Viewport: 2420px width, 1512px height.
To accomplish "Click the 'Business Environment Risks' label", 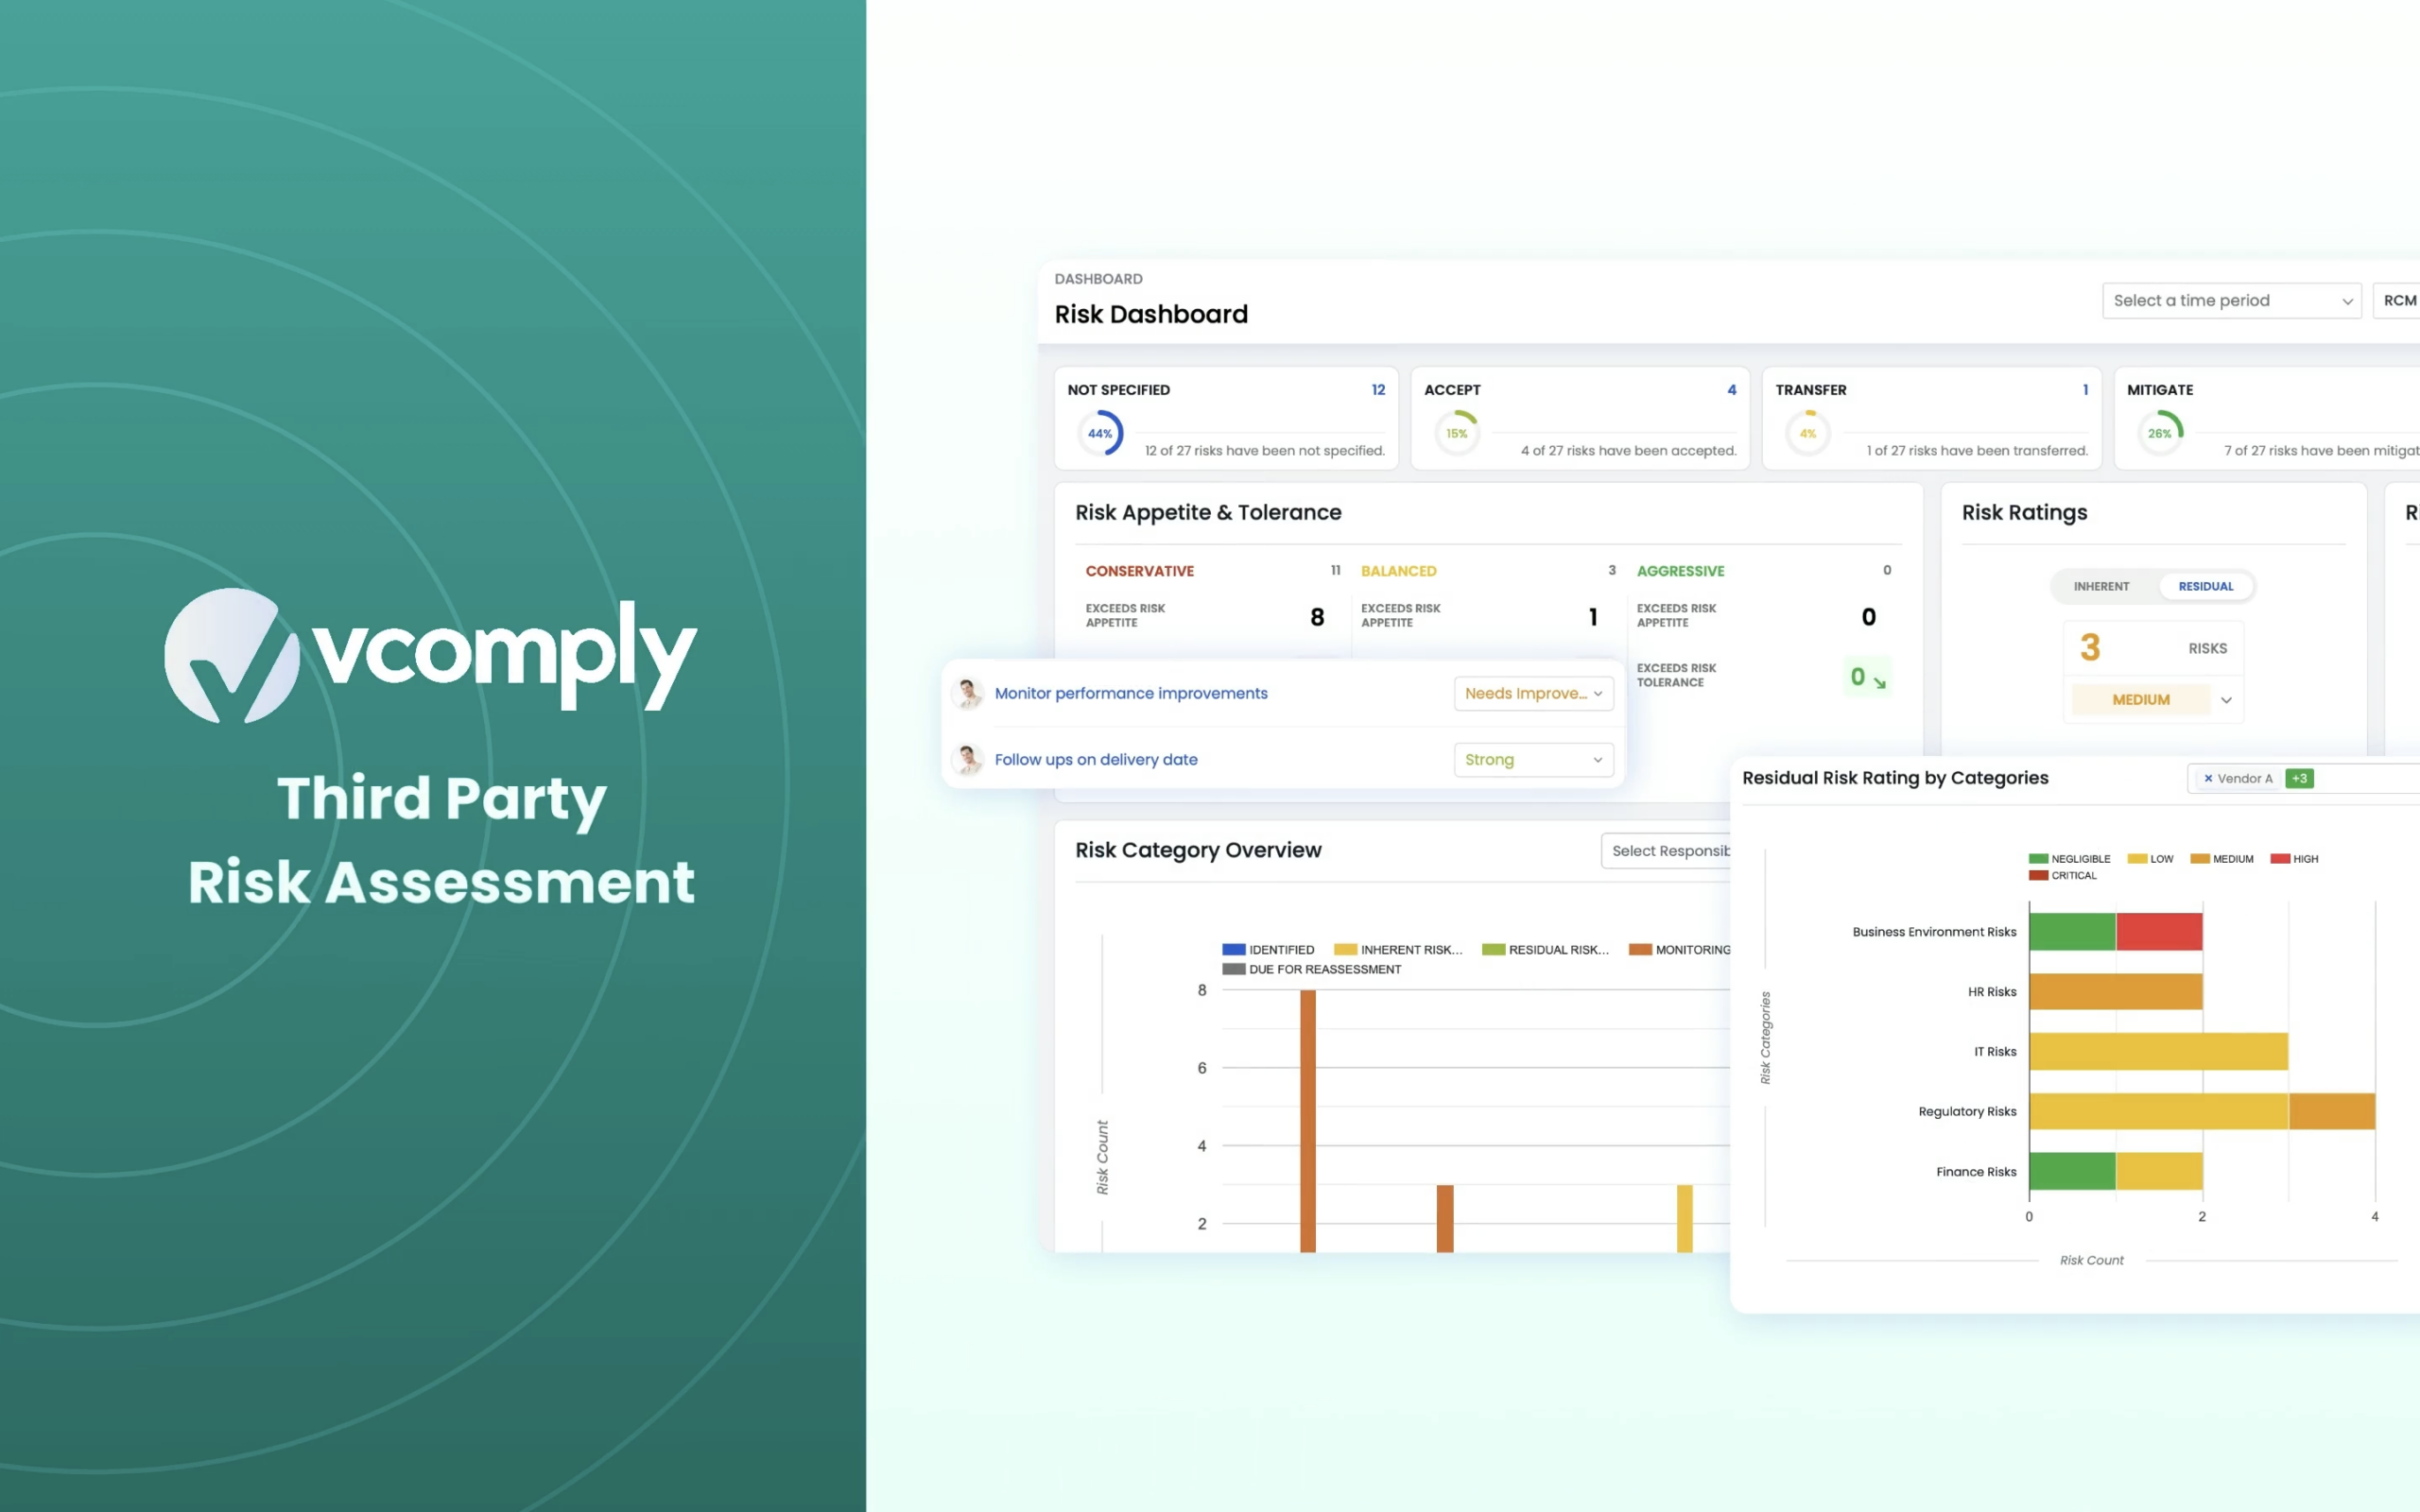I will [x=1934, y=931].
